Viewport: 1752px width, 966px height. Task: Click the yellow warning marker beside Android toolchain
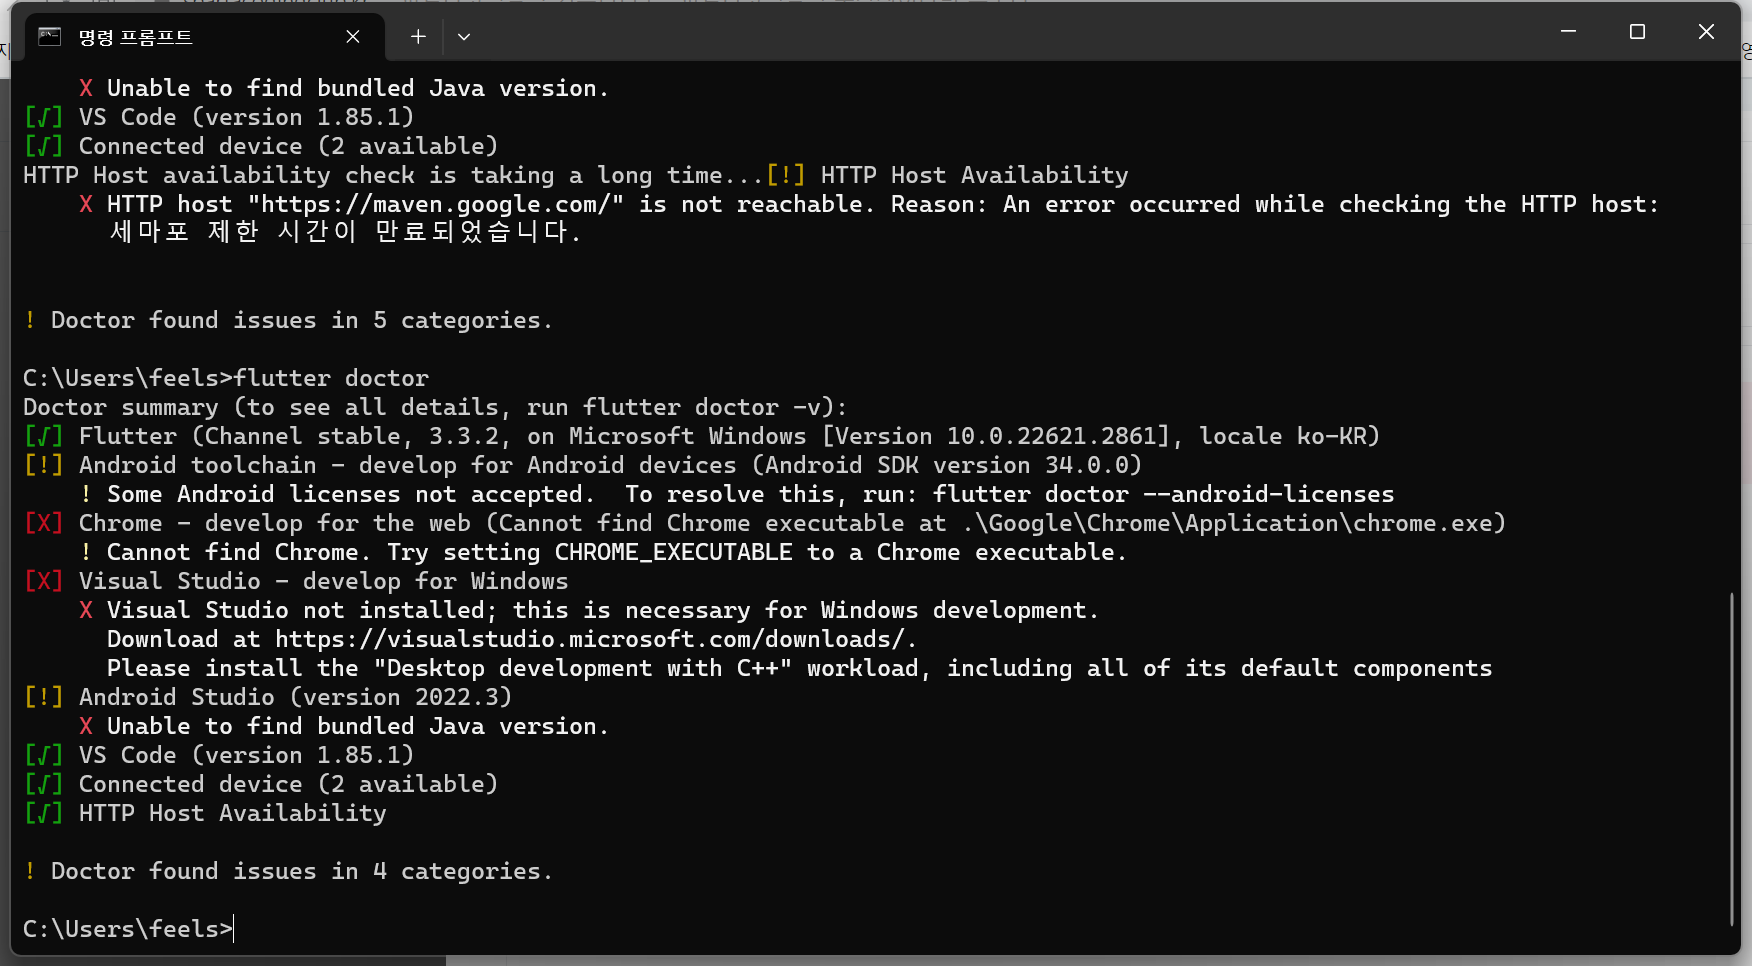click(43, 465)
